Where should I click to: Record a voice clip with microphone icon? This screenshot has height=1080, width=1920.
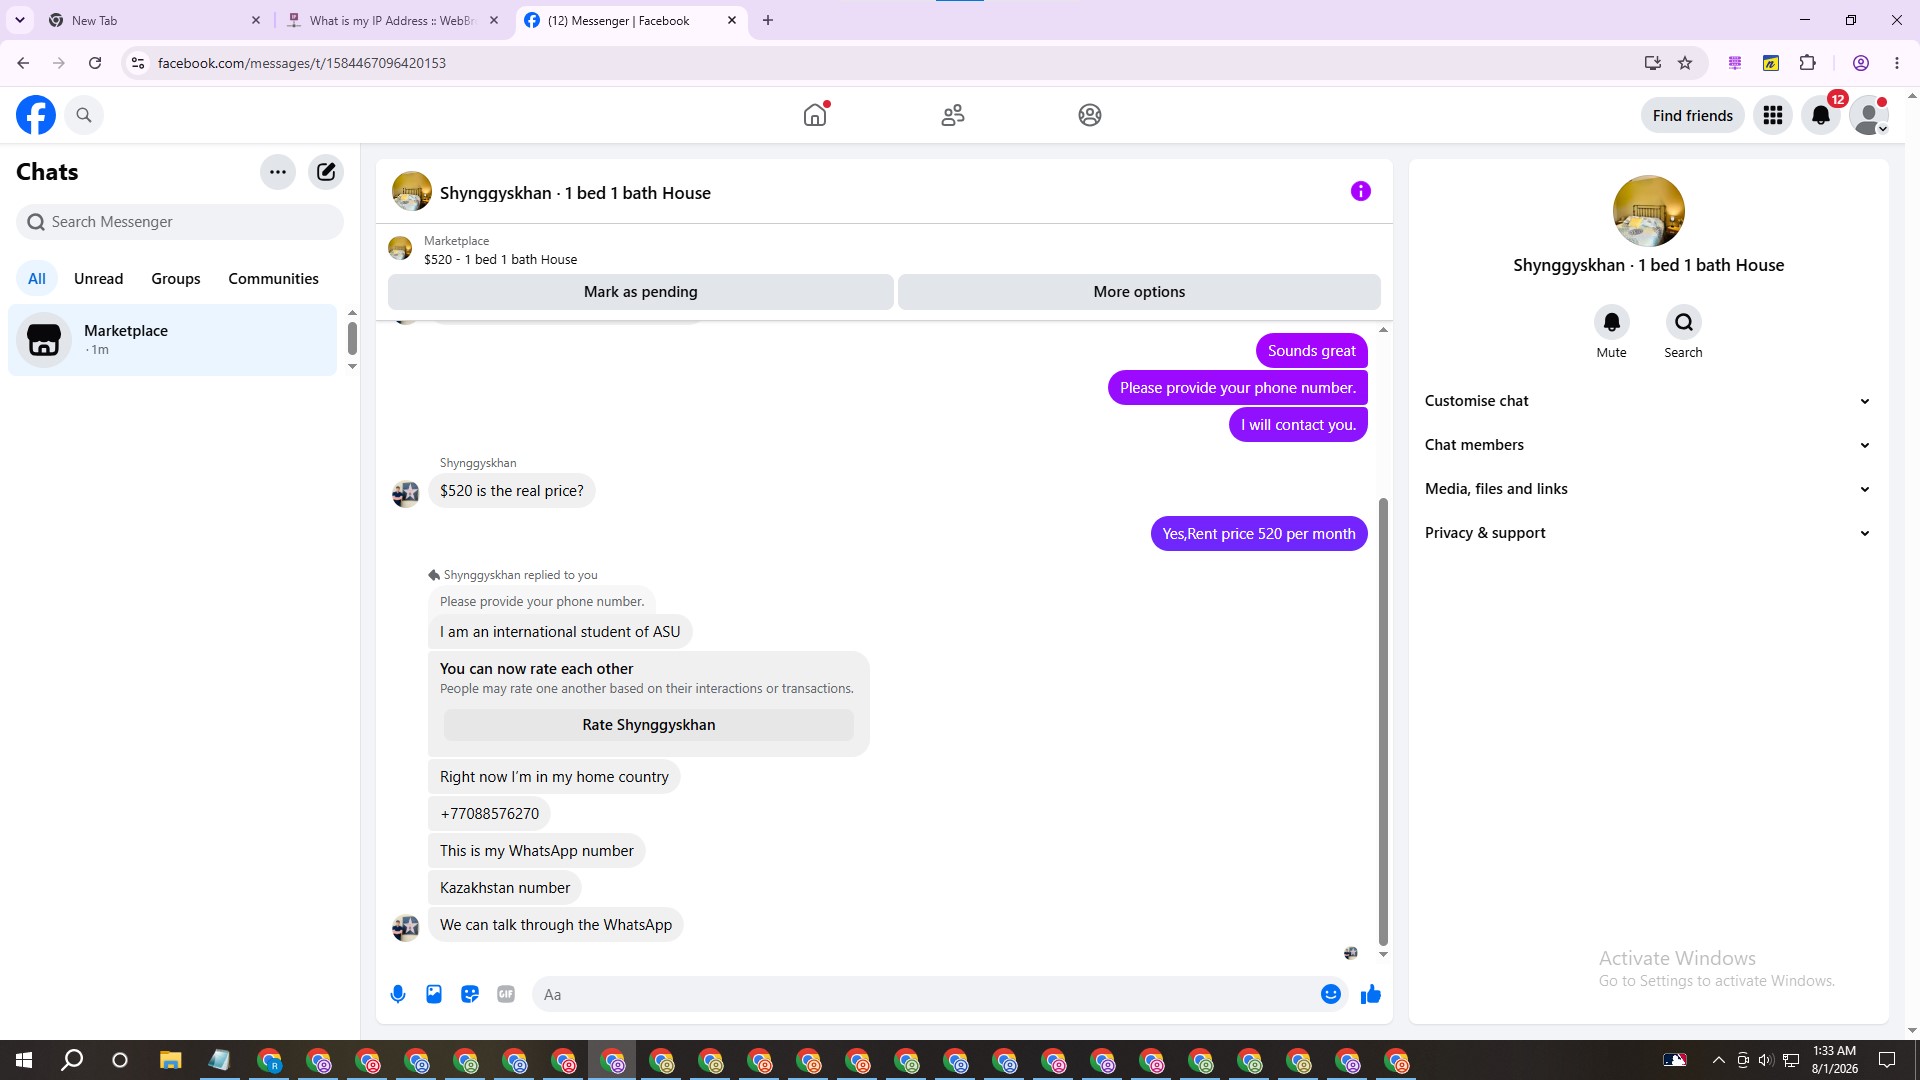tap(398, 994)
